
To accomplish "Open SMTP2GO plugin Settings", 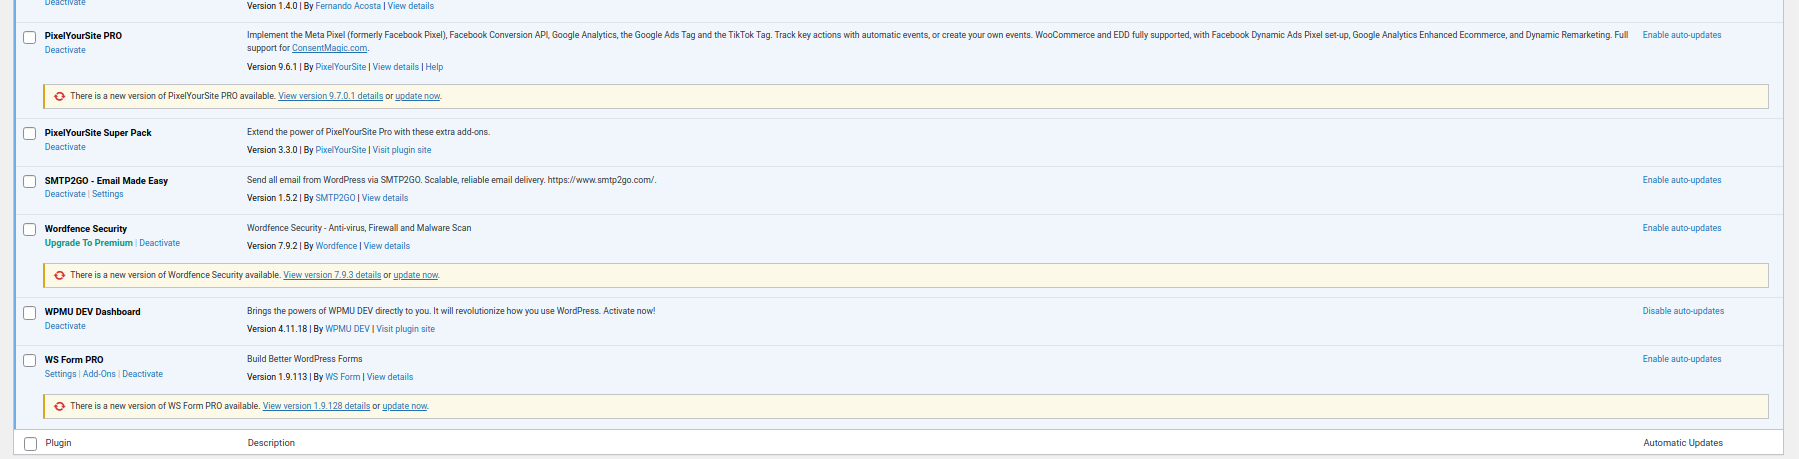I will click(108, 194).
